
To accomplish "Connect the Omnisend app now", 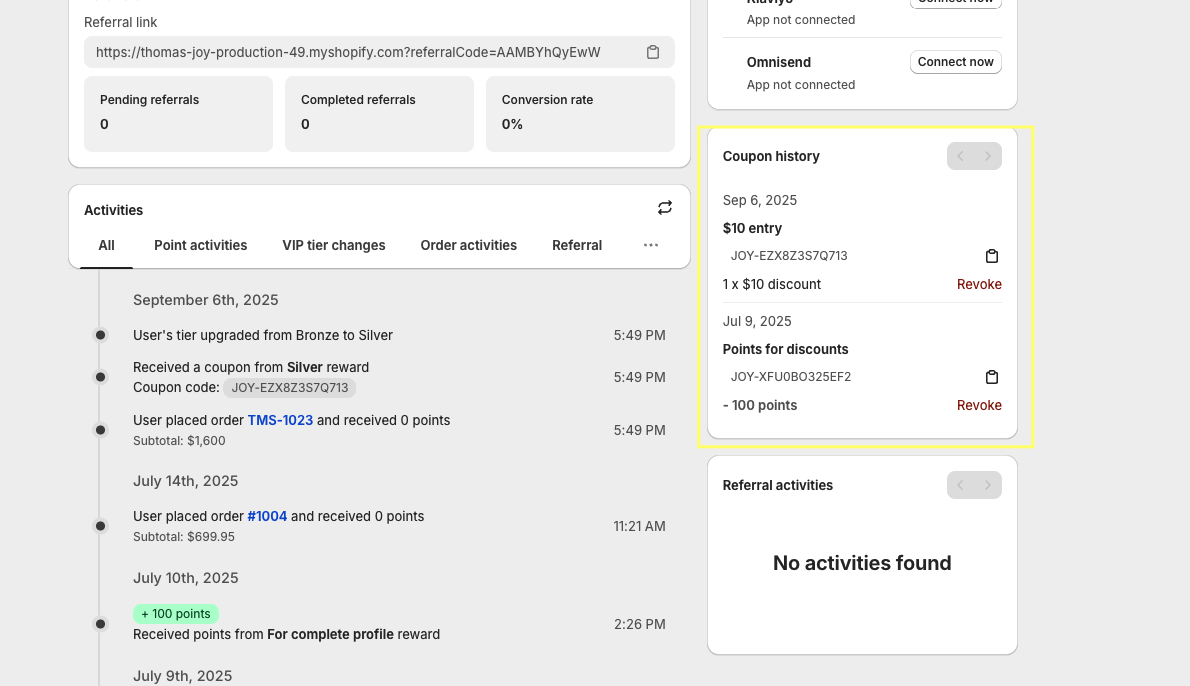I will tap(955, 62).
